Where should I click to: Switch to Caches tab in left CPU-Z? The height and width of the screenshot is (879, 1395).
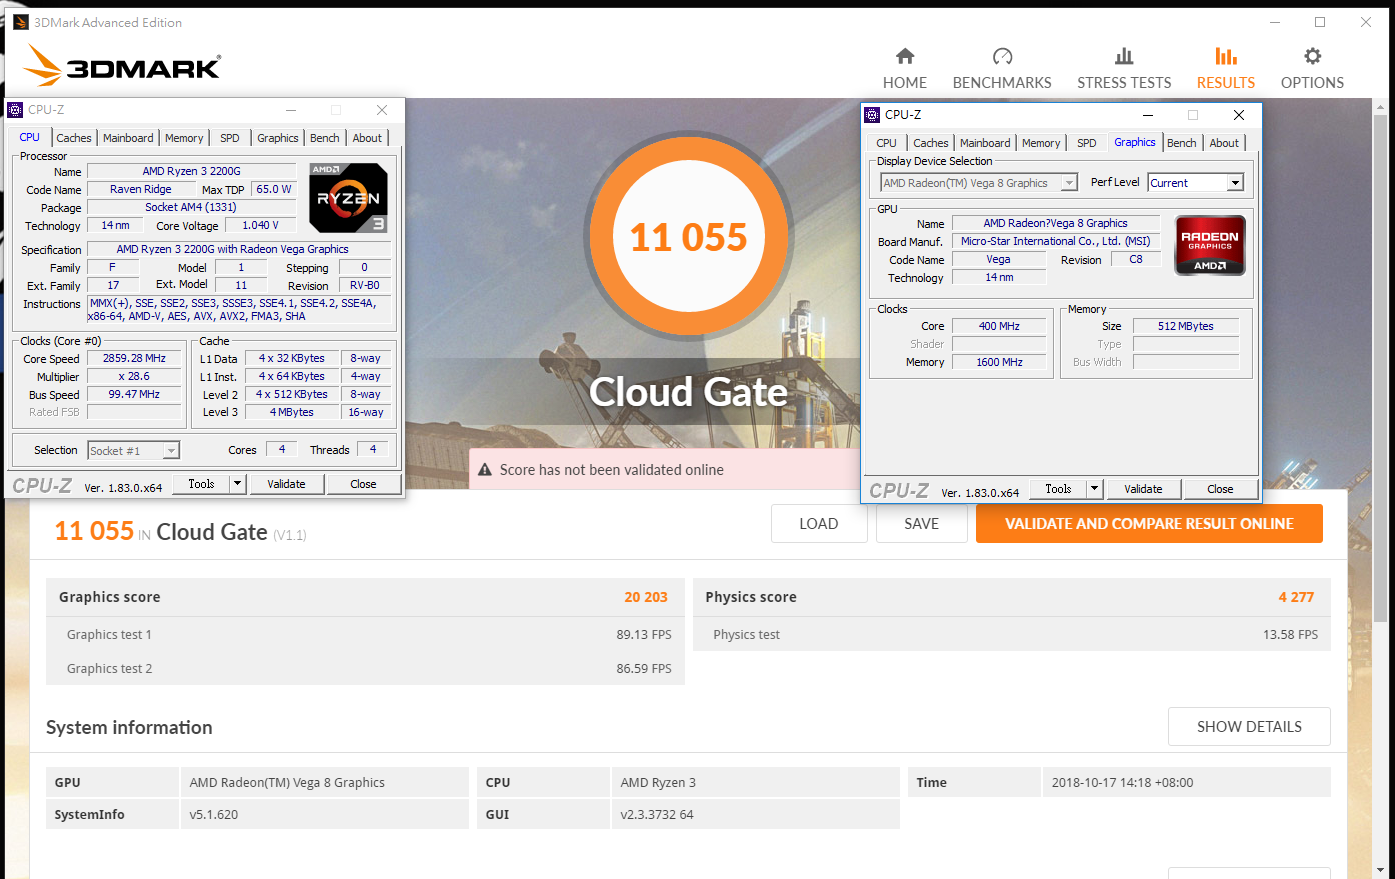(73, 138)
